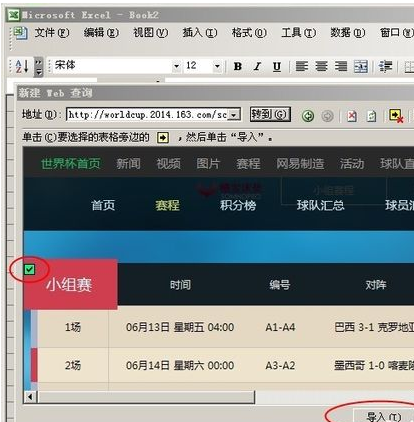Click the 导入(I) import button
Viewport: 414px width, 422px height.
pos(383,416)
